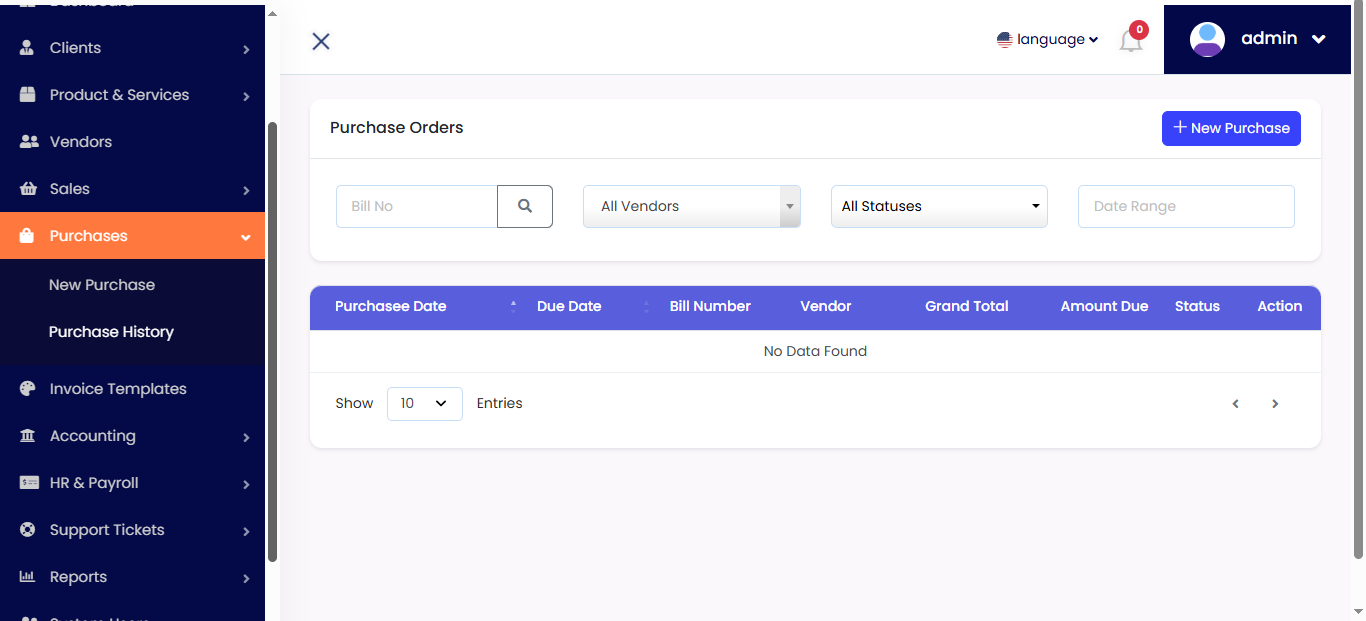This screenshot has height=621, width=1366.
Task: Expand HR & Payroll submenu chevron
Action: 246,484
